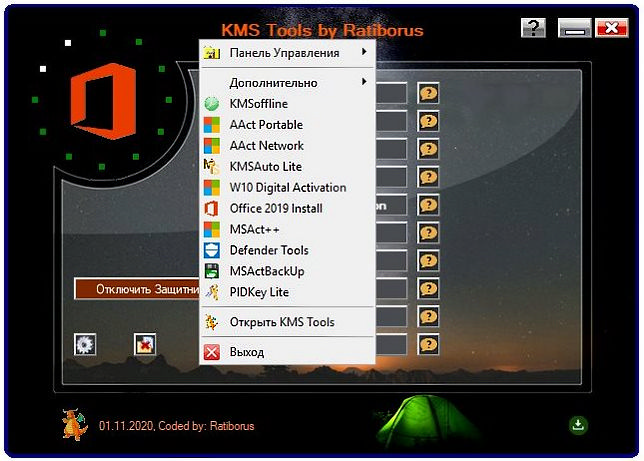Click the green download arrow icon
Image resolution: width=644 pixels, height=461 pixels.
[x=578, y=425]
